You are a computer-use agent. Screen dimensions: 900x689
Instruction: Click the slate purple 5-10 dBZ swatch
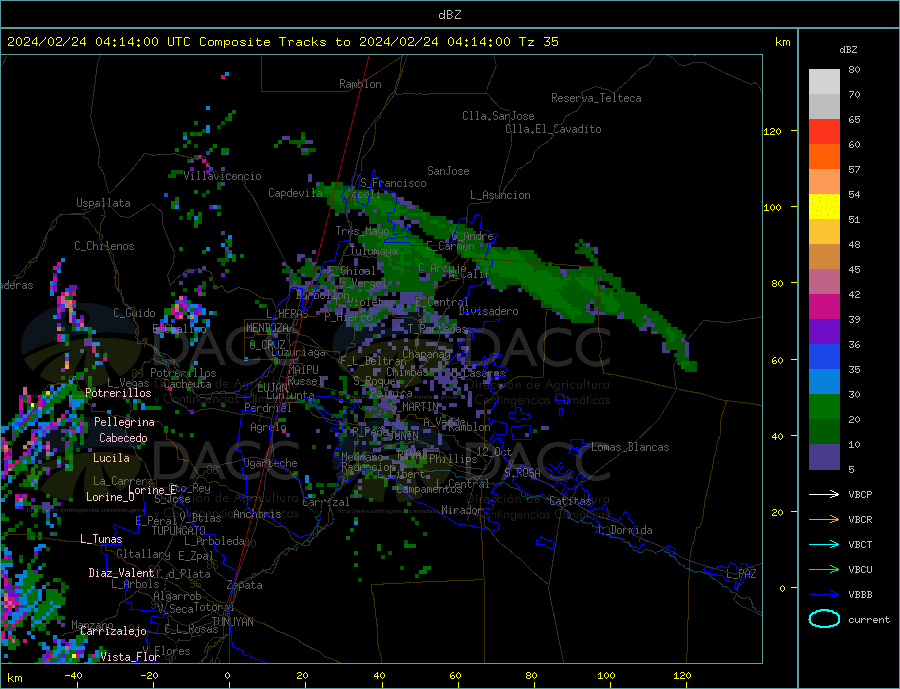824,457
